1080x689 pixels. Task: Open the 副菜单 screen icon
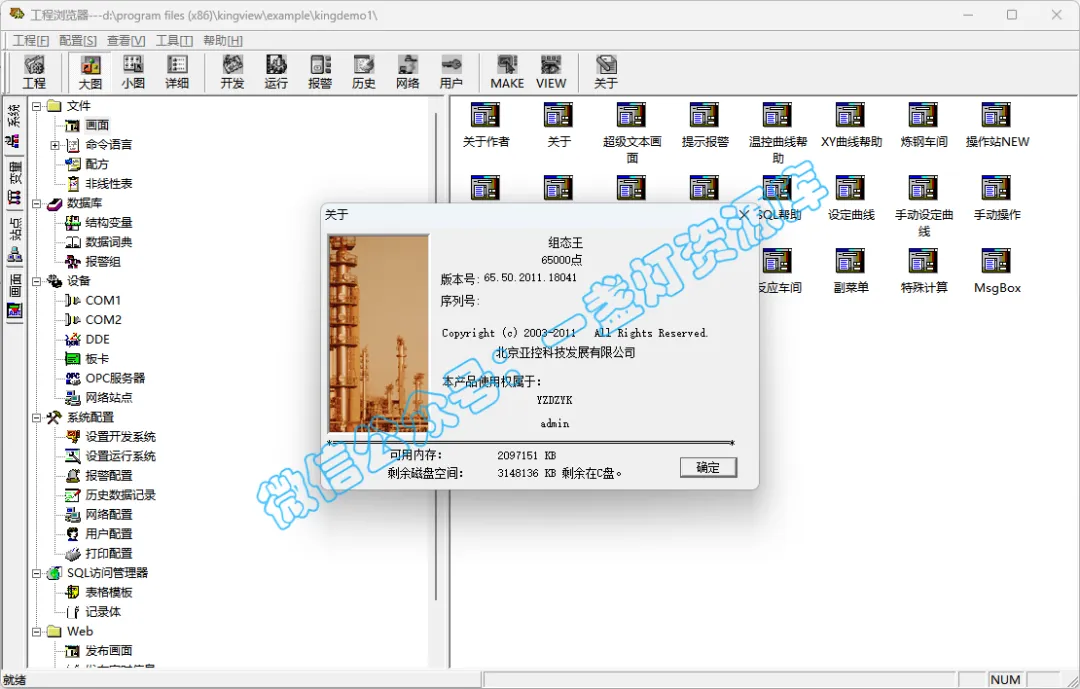(x=851, y=271)
